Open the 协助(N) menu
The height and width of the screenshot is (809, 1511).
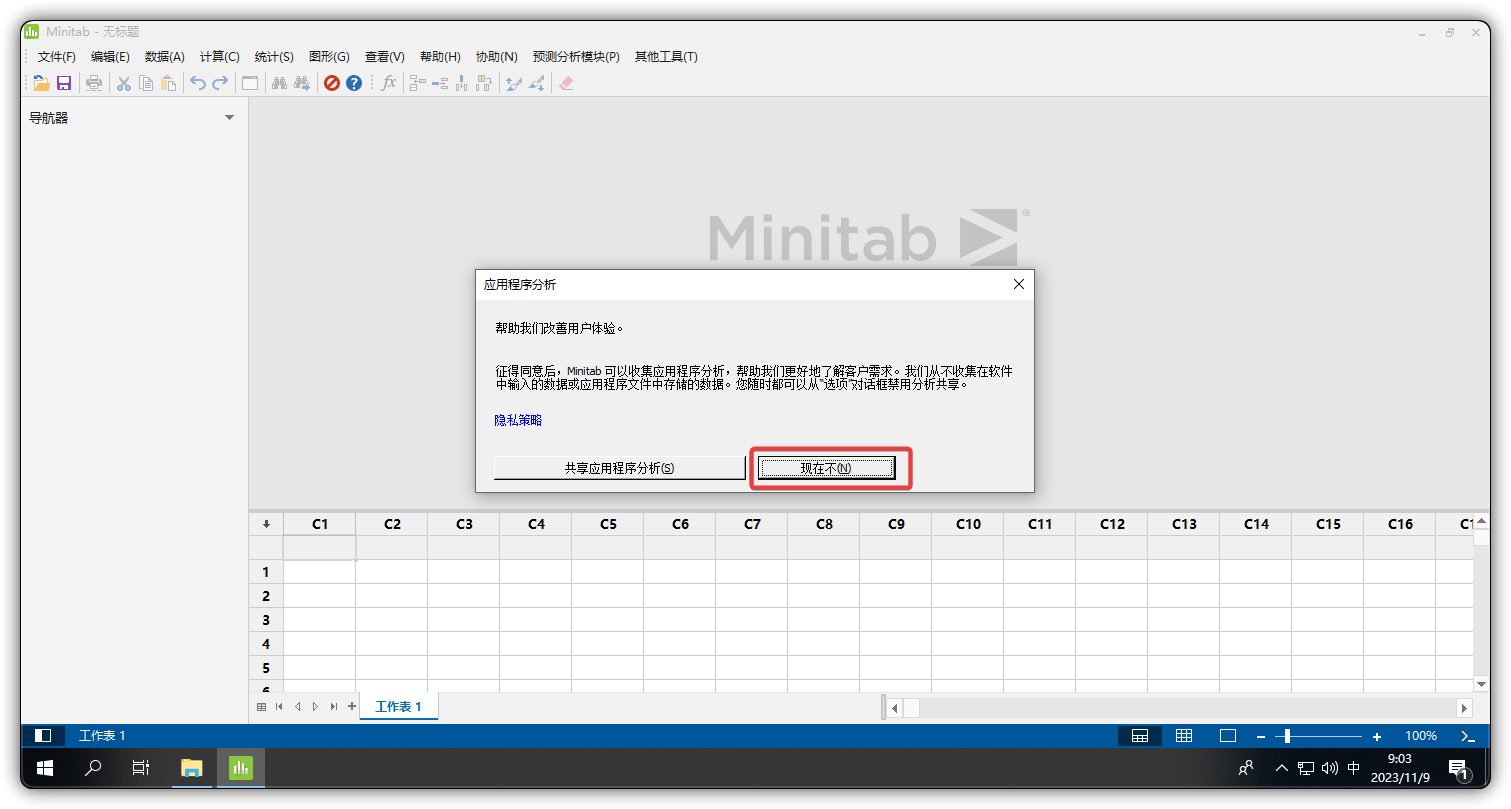[497, 57]
